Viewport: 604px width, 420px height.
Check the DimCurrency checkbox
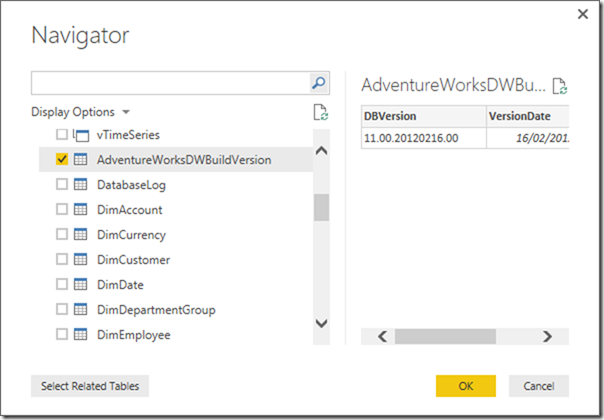(62, 234)
